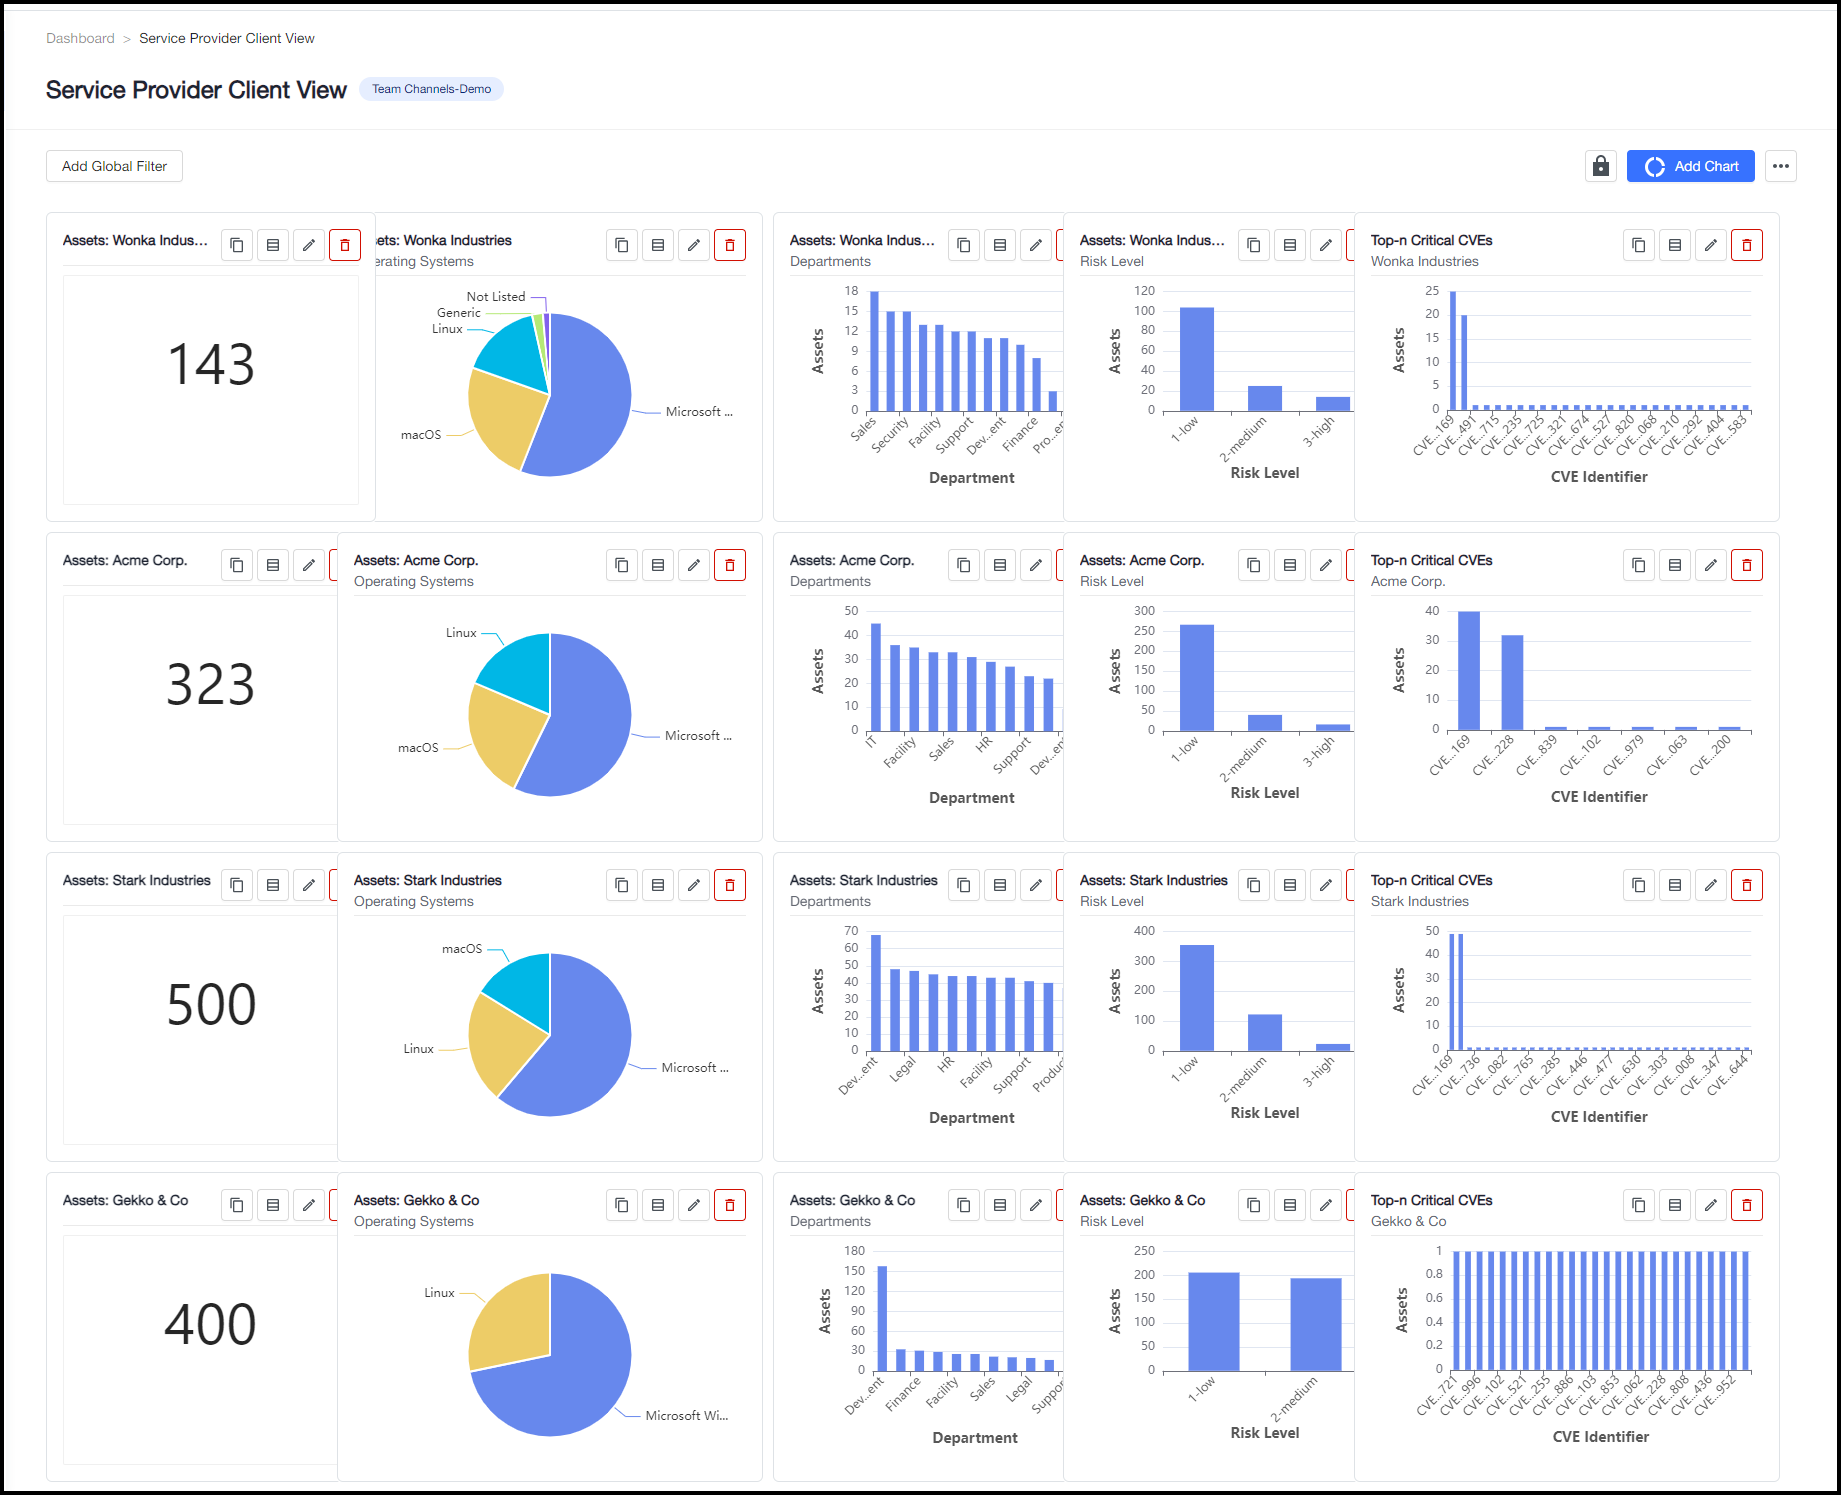Viewport: 1841px width, 1495px height.
Task: Delete the Wonka Industries Operating Systems chart
Action: [x=730, y=245]
